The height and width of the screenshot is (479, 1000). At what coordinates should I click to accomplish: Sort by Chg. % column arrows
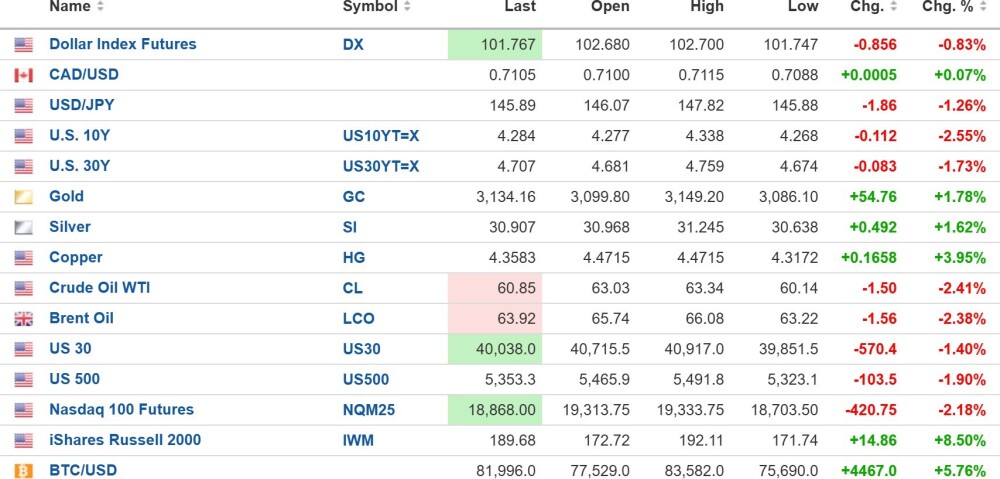(x=981, y=7)
